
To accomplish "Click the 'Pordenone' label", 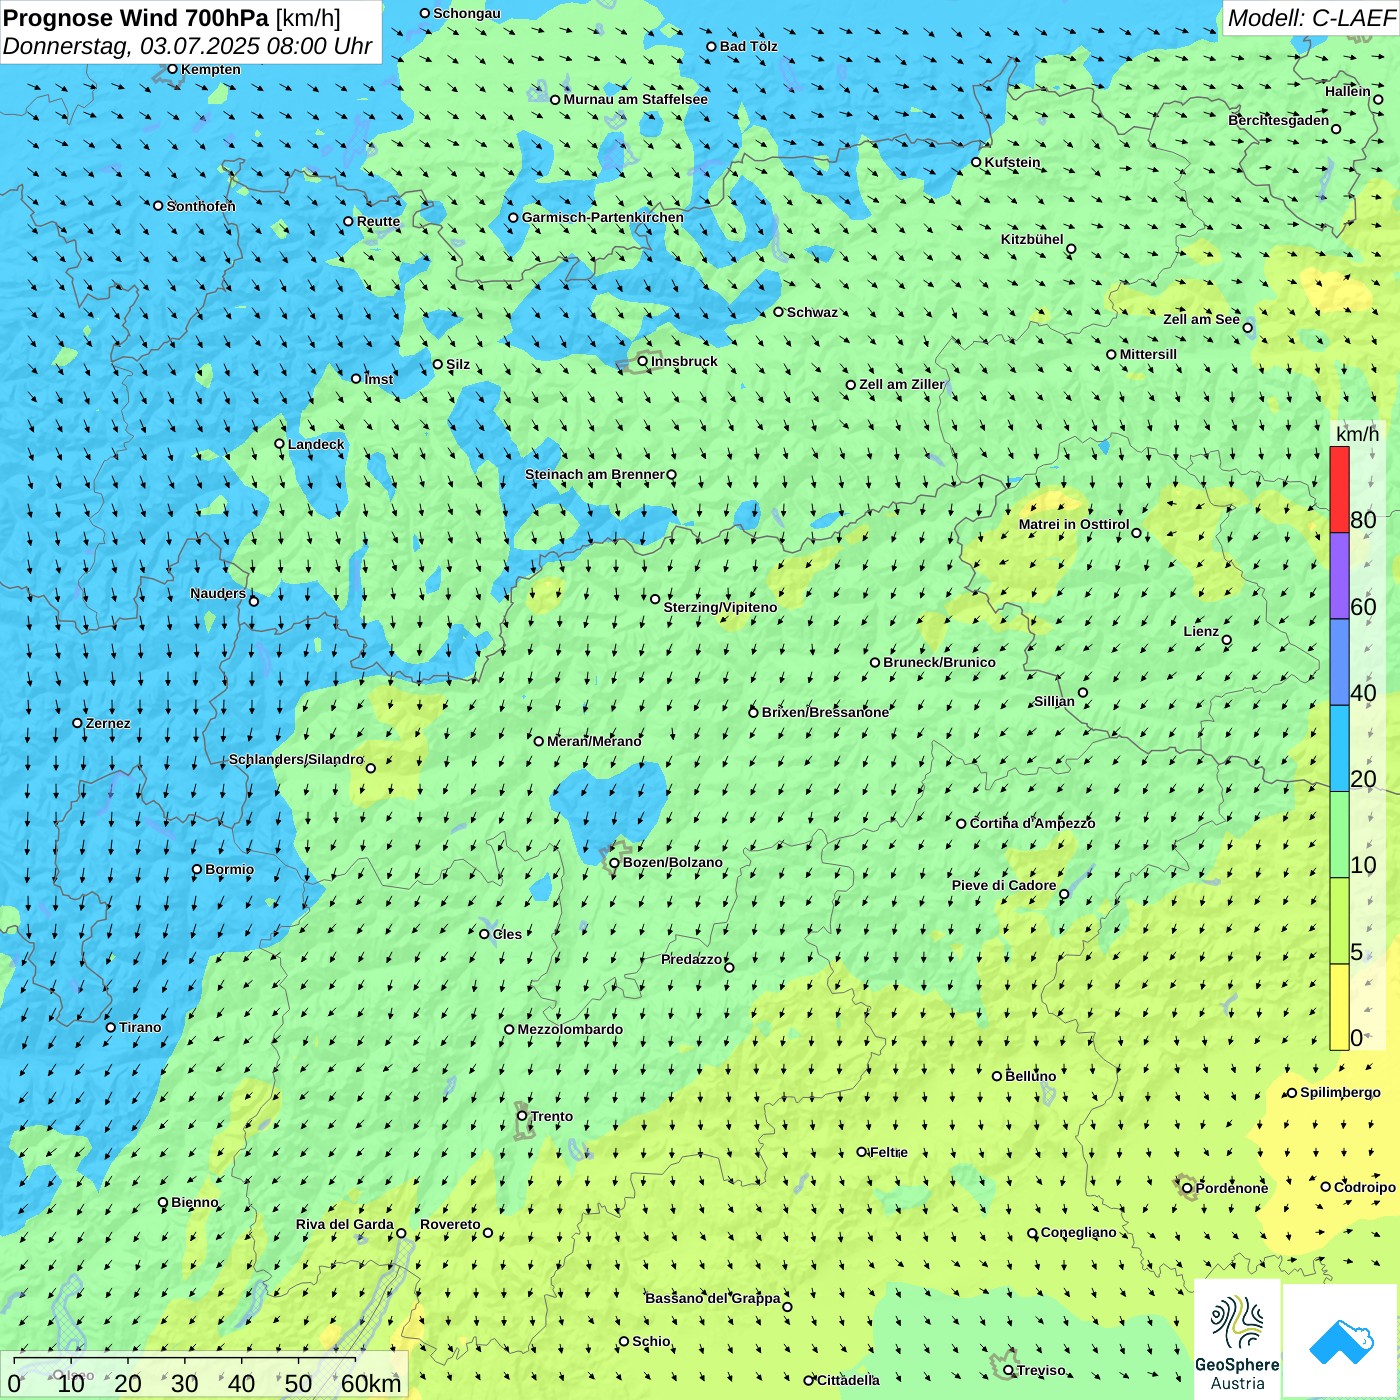I will point(1232,1188).
